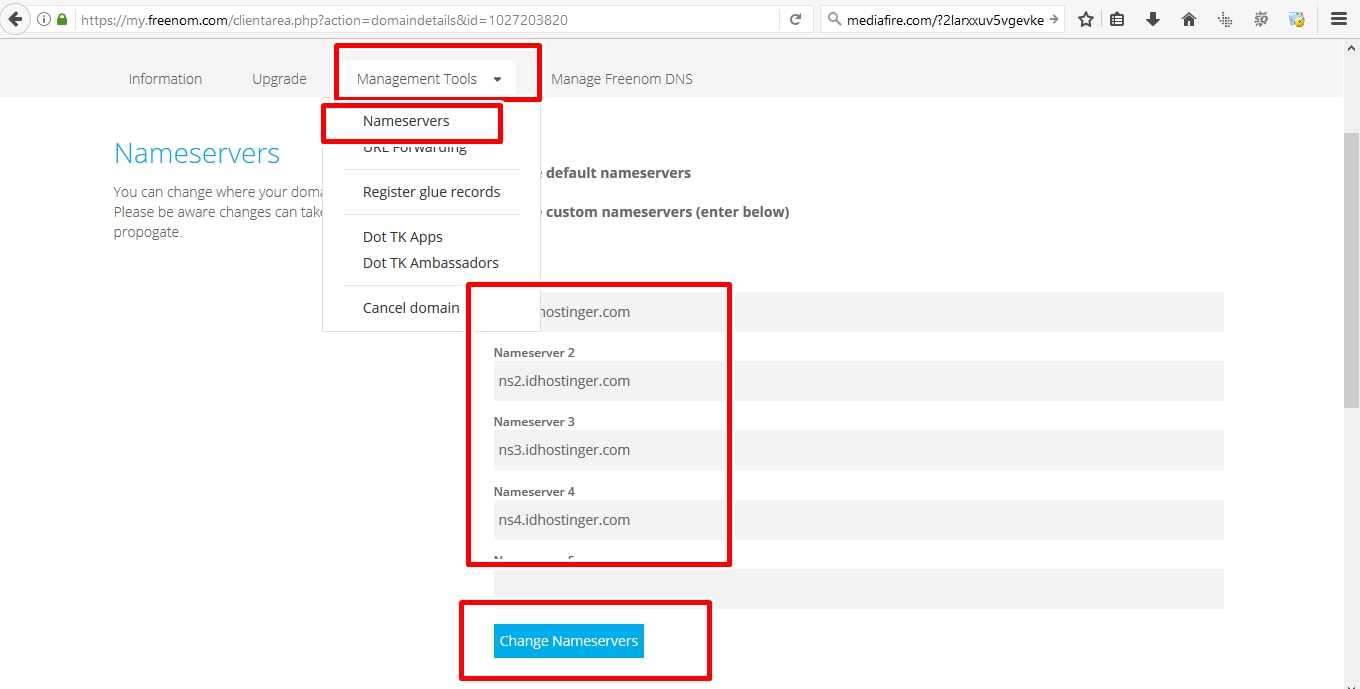Click the ns4.idhostinger.com input field
Screen dimensions: 1360x689
pyautogui.click(x=859, y=520)
